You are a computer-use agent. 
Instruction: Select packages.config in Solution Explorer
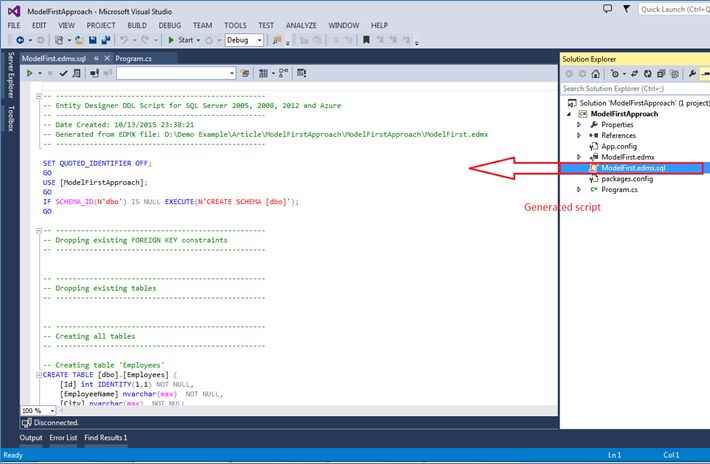627,179
